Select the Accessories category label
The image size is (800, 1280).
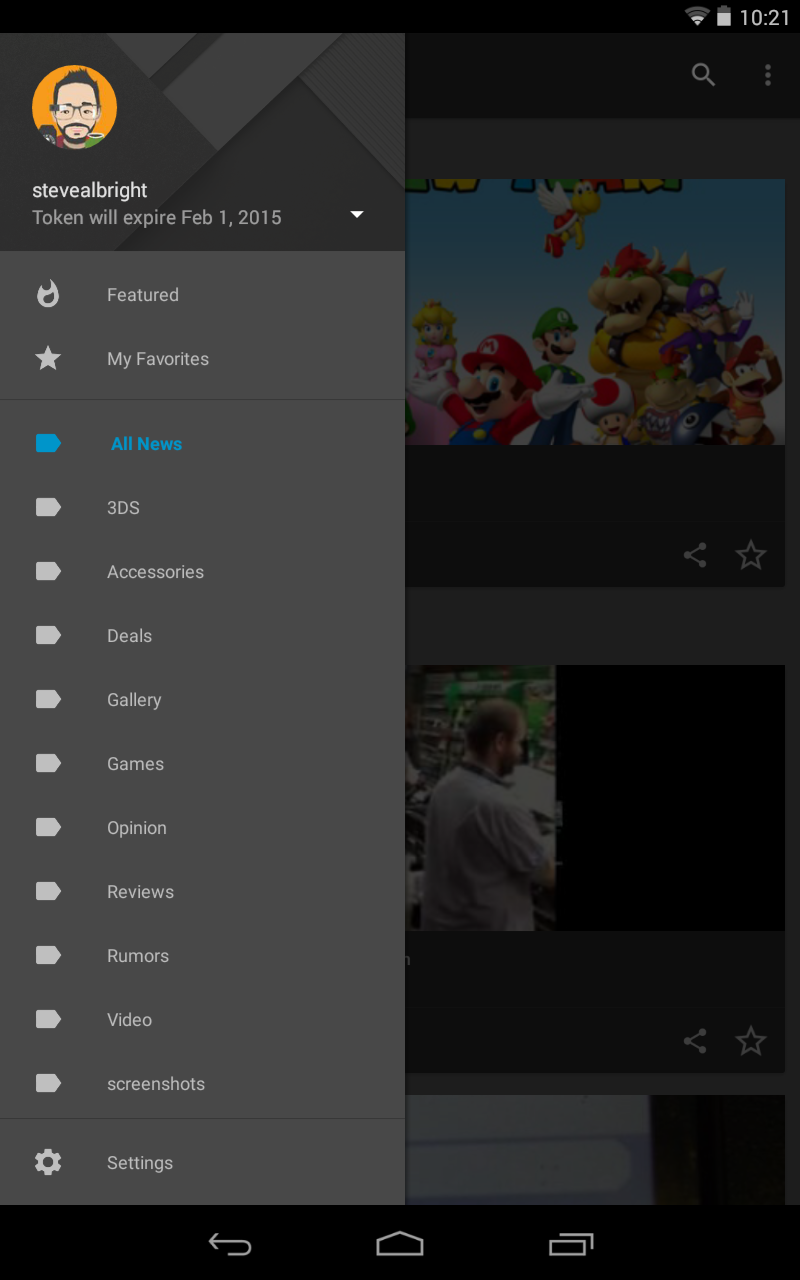pos(155,572)
